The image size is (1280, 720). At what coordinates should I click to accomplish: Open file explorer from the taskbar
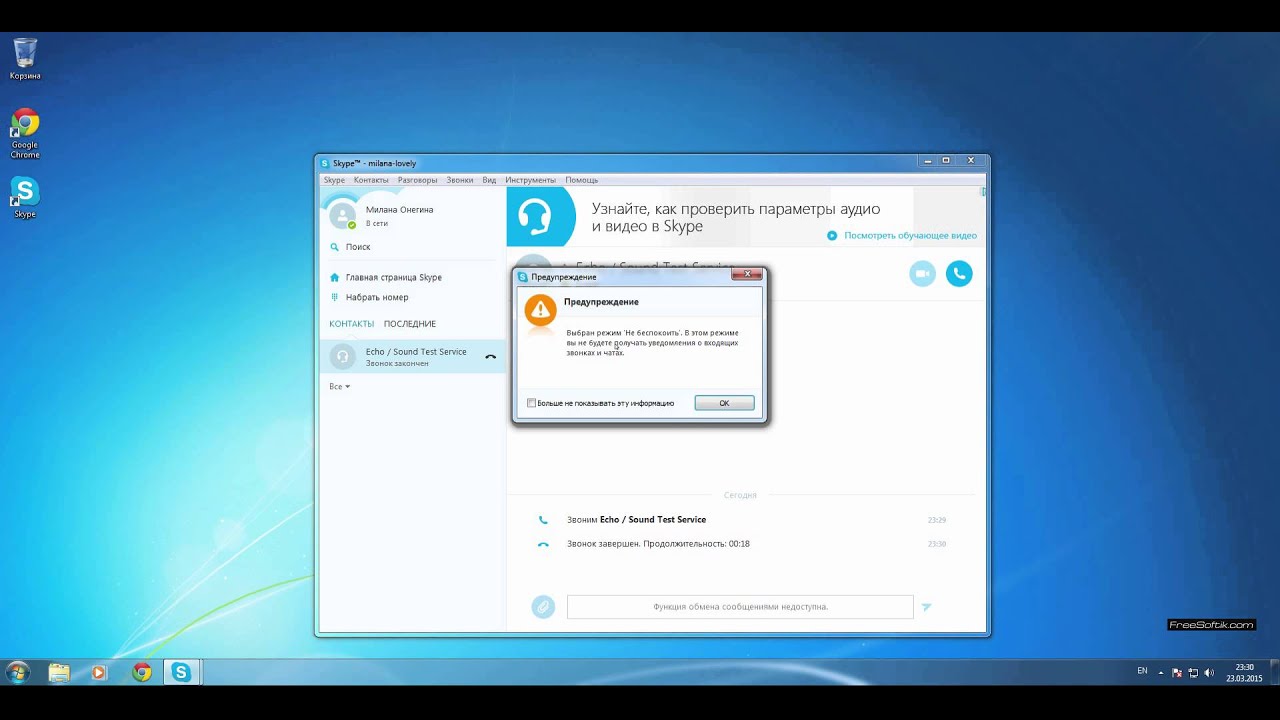click(x=59, y=672)
